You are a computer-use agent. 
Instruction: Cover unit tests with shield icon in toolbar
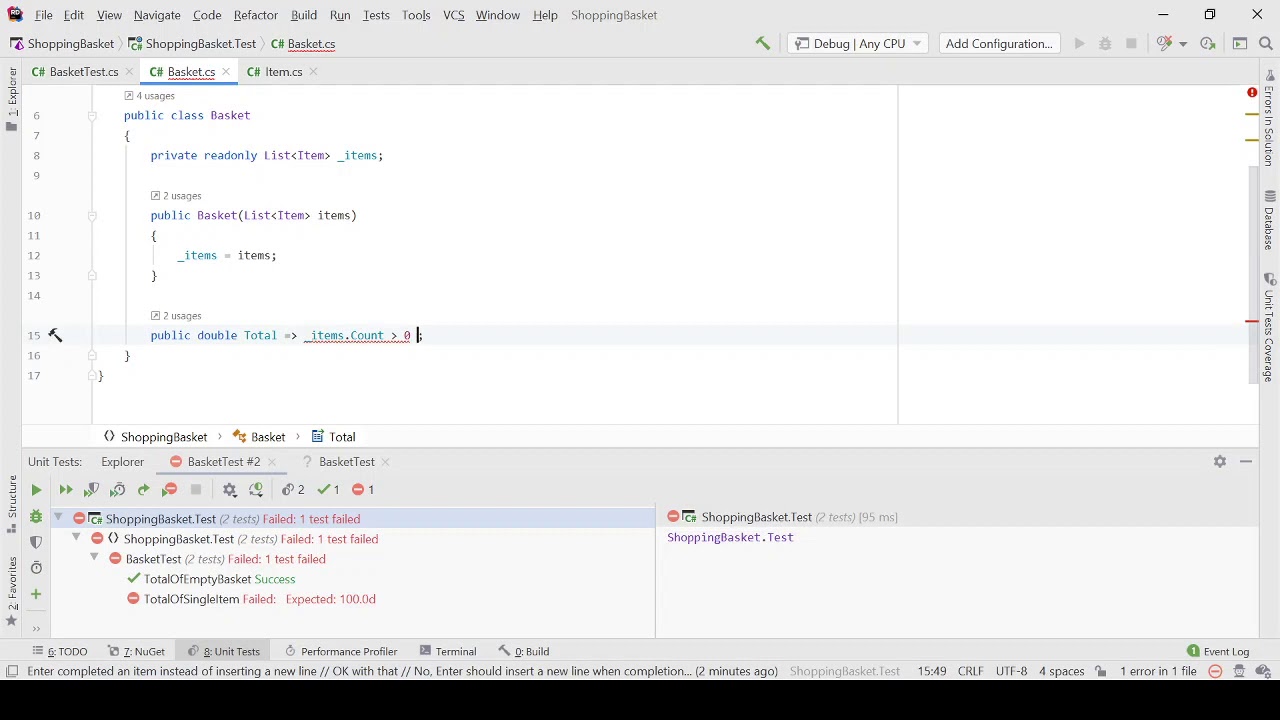click(x=91, y=490)
